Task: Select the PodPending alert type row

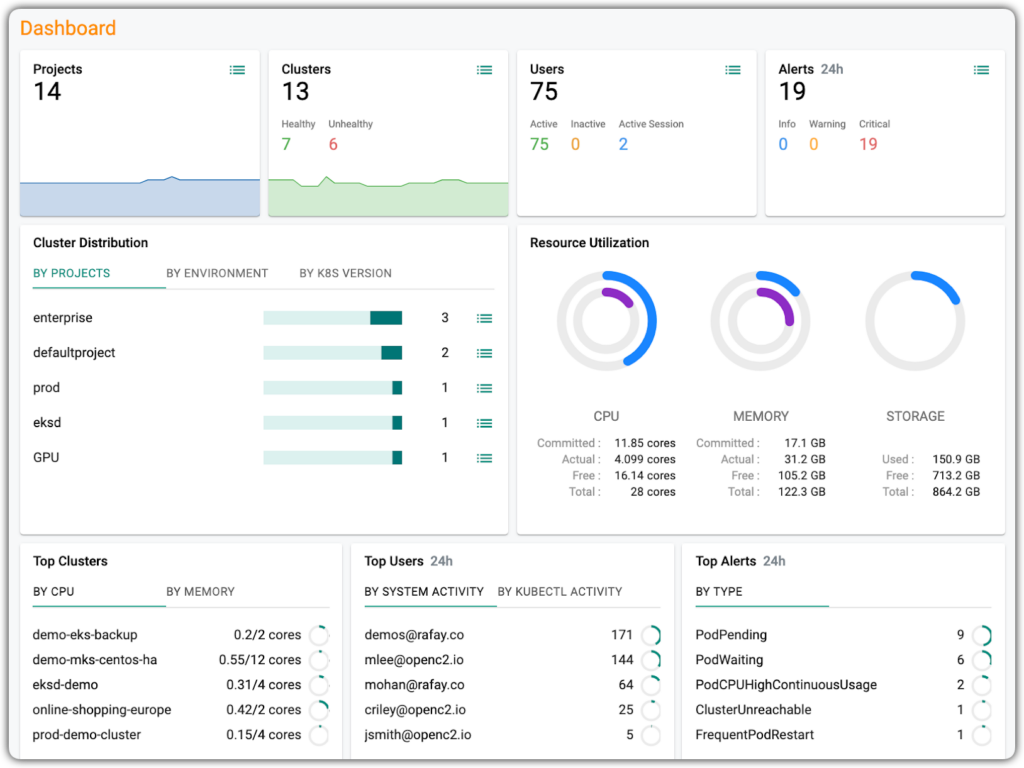Action: tap(731, 635)
